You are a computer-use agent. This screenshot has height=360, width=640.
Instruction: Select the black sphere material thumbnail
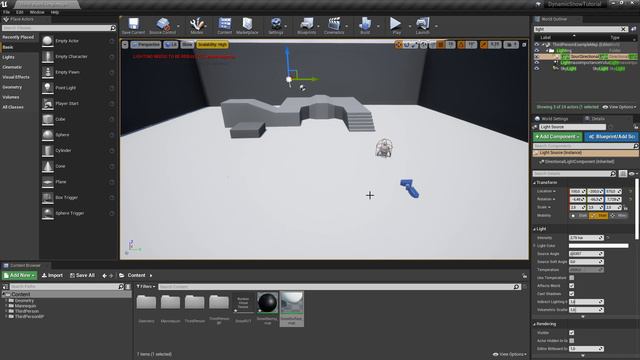click(268, 303)
